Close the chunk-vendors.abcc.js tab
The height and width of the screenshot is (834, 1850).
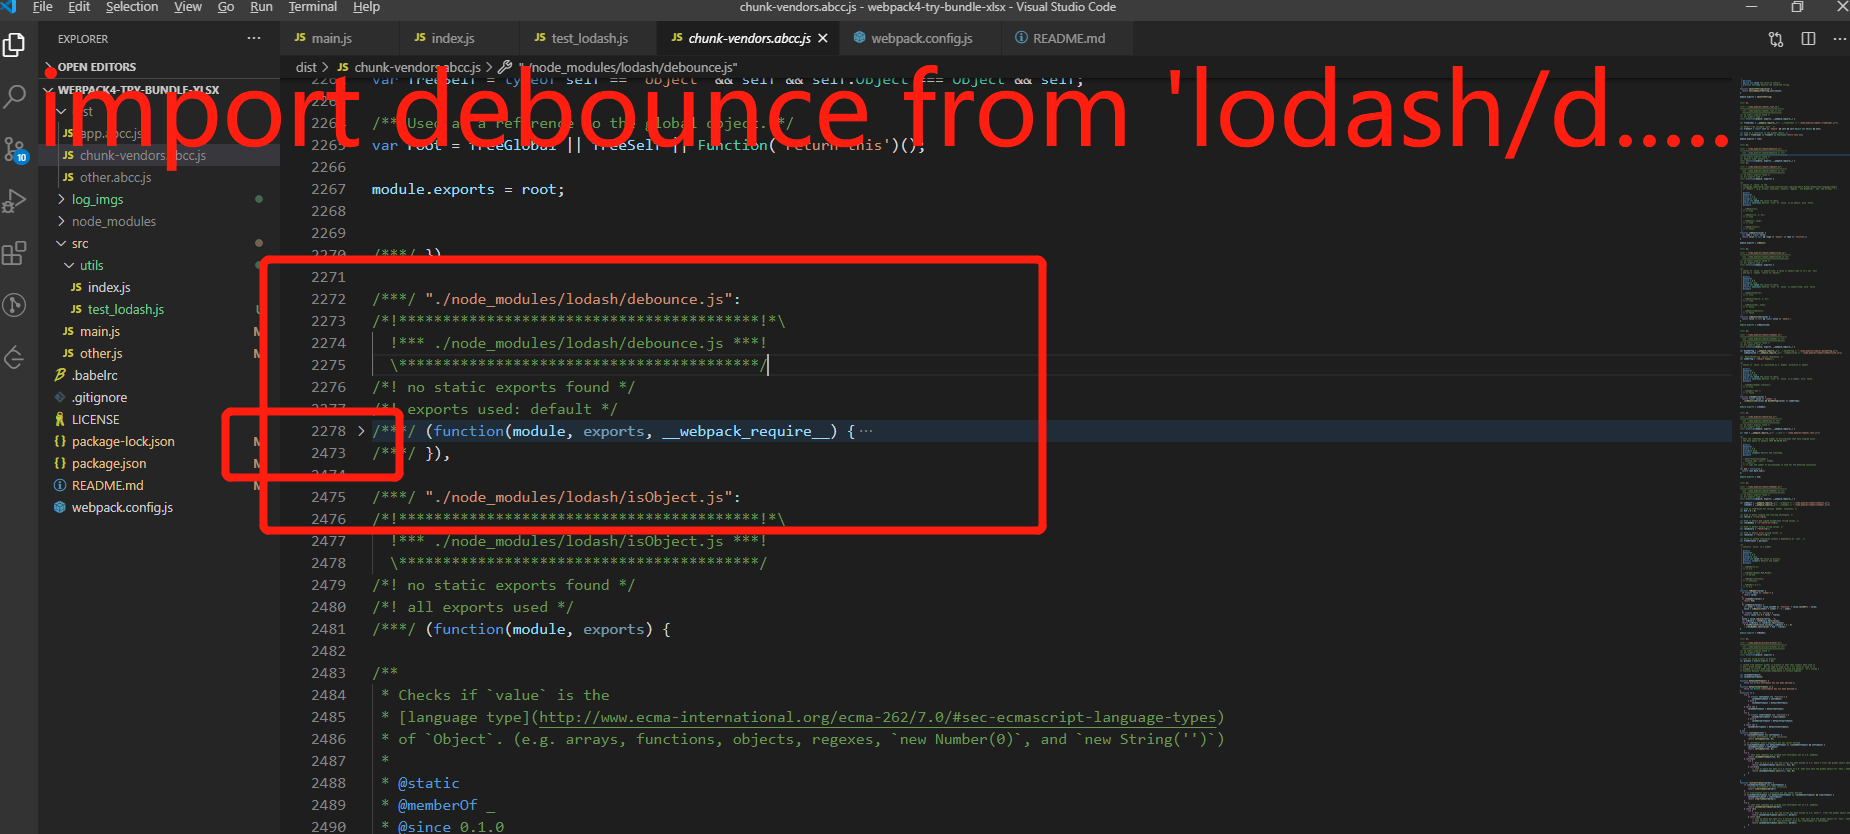(x=823, y=38)
